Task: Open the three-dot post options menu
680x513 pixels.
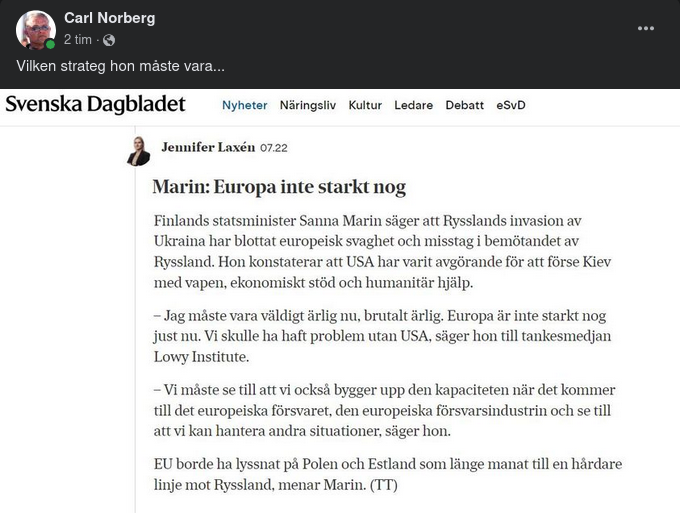Action: 646,28
